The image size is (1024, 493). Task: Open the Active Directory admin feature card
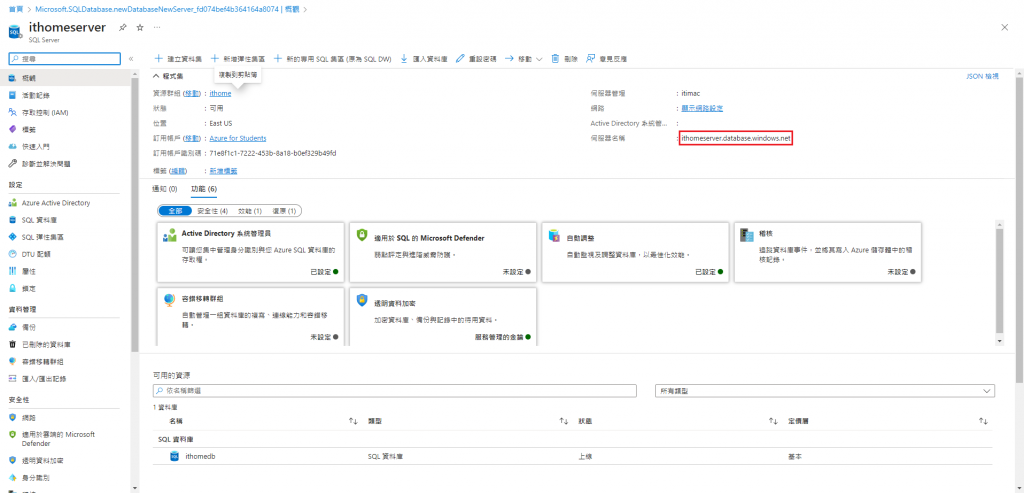[x=251, y=252]
